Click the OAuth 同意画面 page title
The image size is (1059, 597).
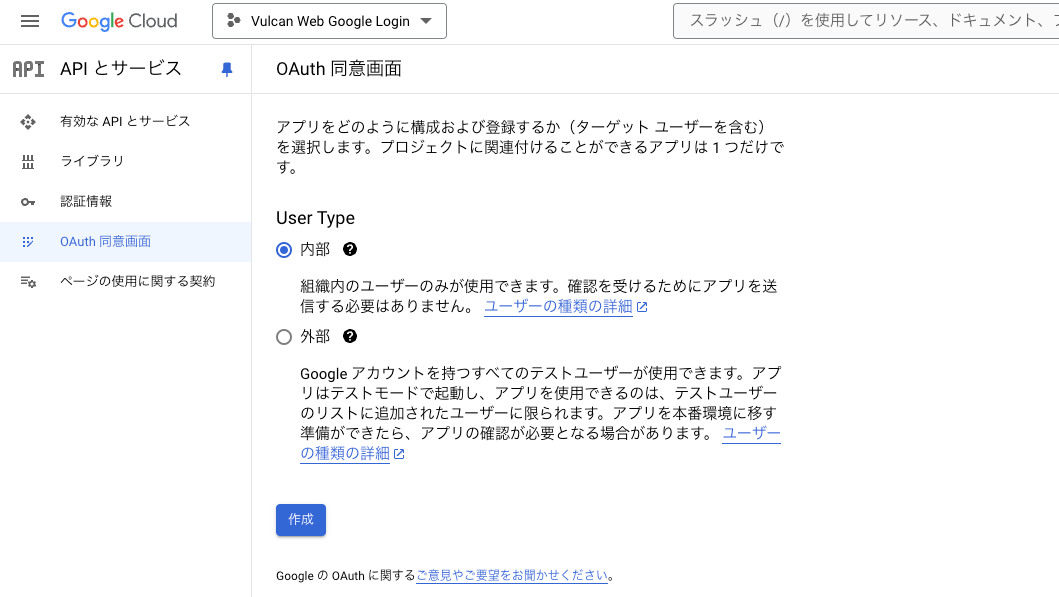pos(339,69)
